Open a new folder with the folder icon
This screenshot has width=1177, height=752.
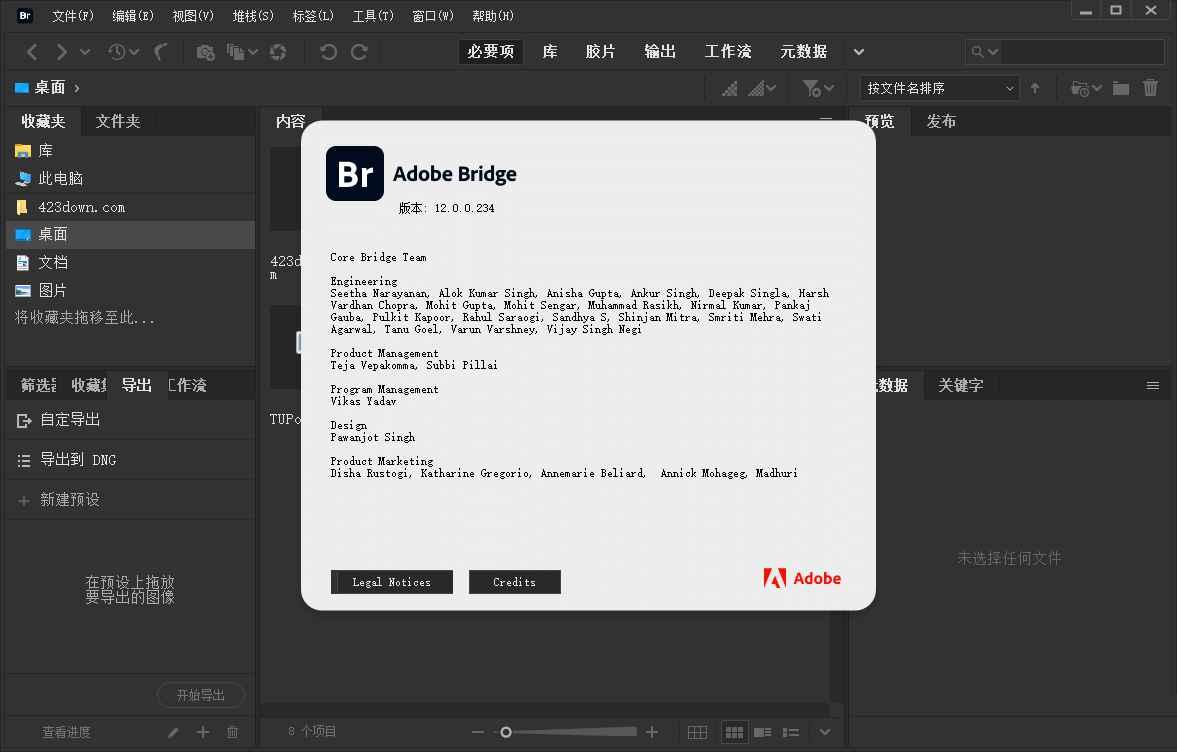pyautogui.click(x=1121, y=87)
